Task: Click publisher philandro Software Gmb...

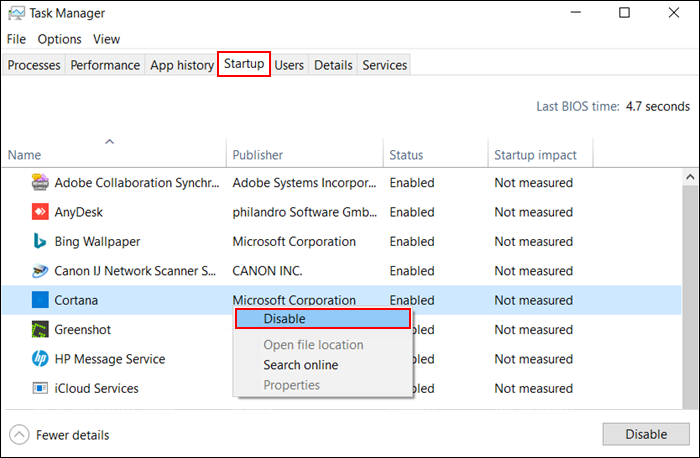Action: (304, 212)
